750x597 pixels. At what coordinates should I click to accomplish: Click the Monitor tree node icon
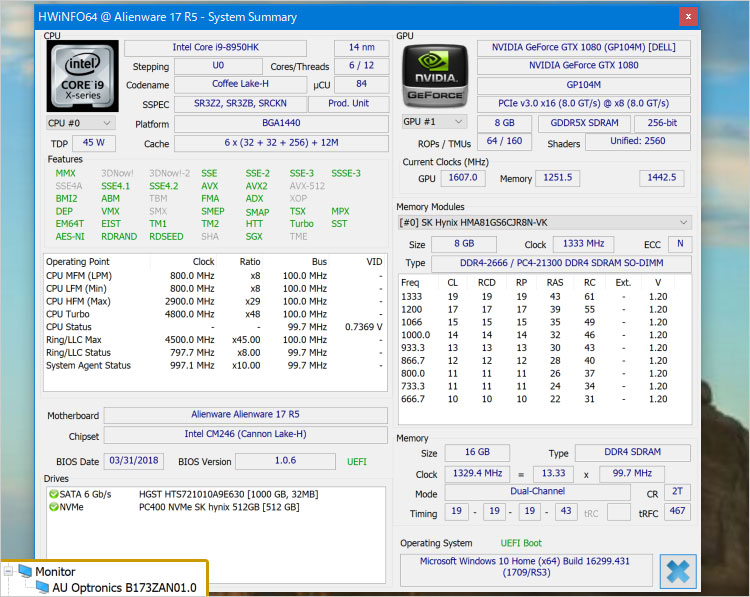pyautogui.click(x=25, y=571)
